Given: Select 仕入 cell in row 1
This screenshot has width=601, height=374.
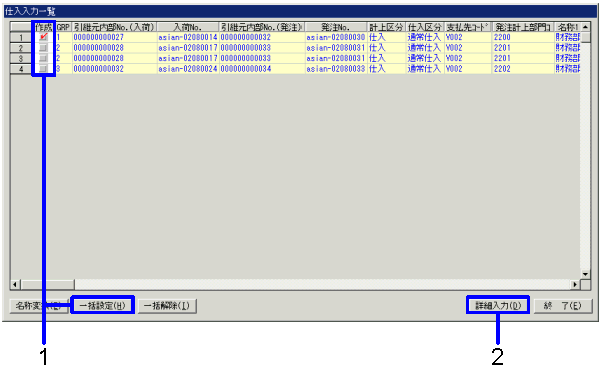Looking at the screenshot, I should pyautogui.click(x=386, y=37).
